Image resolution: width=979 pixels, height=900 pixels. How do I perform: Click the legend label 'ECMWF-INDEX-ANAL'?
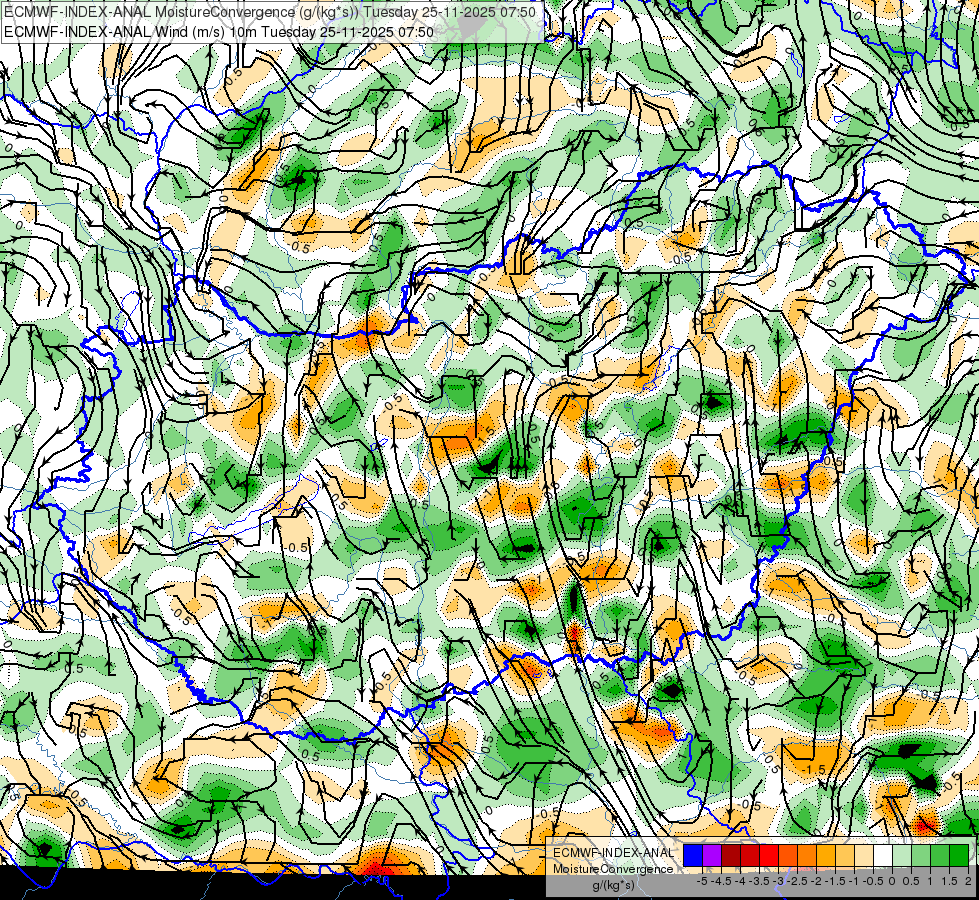tap(614, 853)
